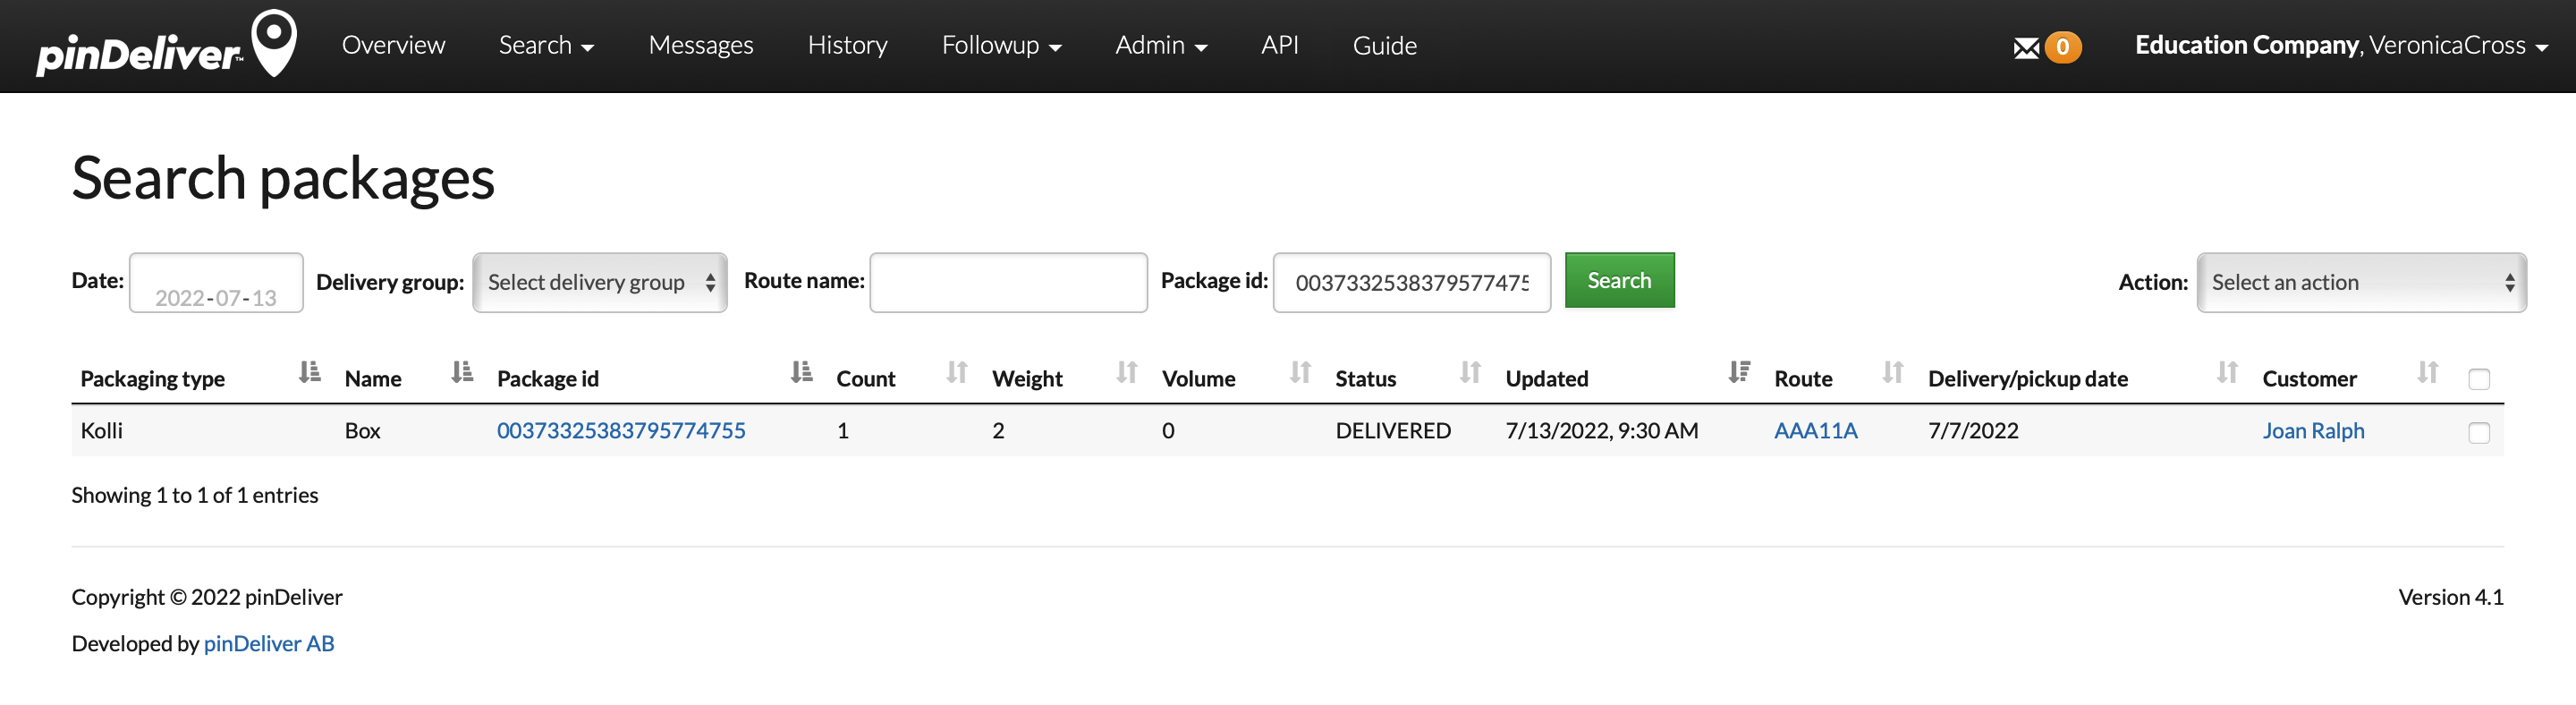Screen dimensions: 2576x705
Task: Click the Kolli packaging type cell
Action: (101, 430)
